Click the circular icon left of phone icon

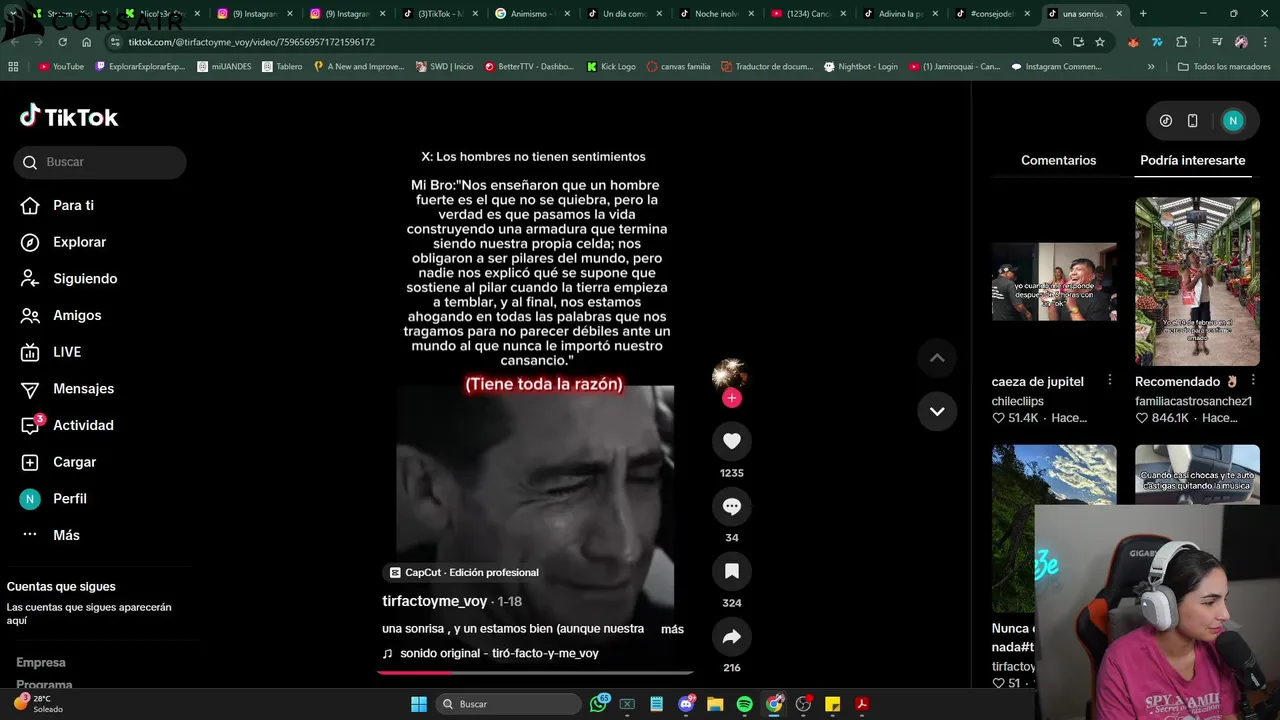pos(1165,121)
